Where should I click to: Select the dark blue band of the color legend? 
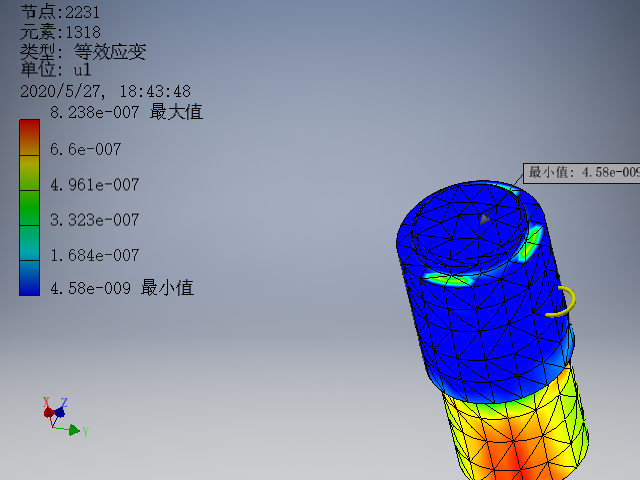(x=29, y=278)
